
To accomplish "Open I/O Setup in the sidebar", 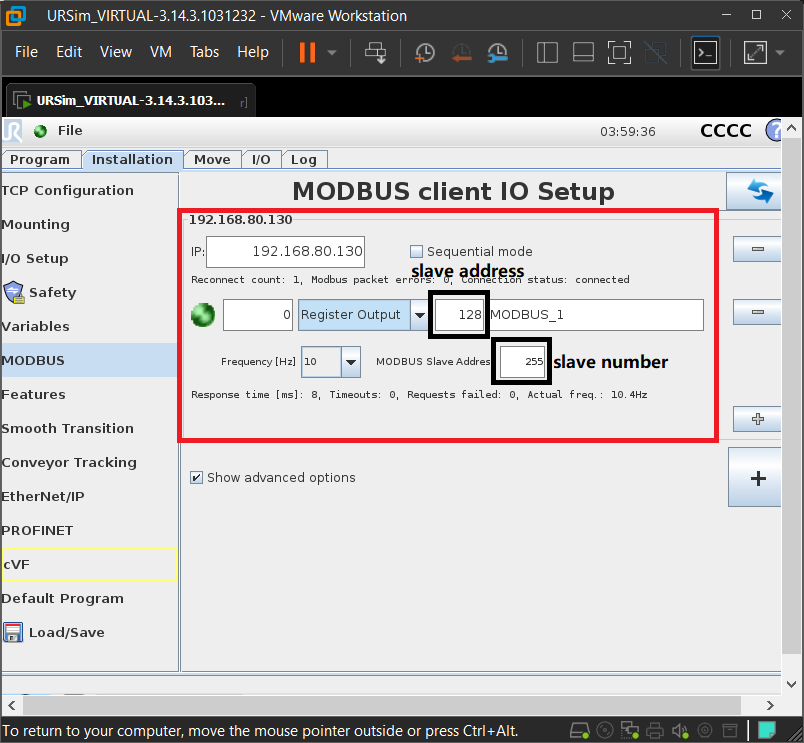I will [x=89, y=258].
